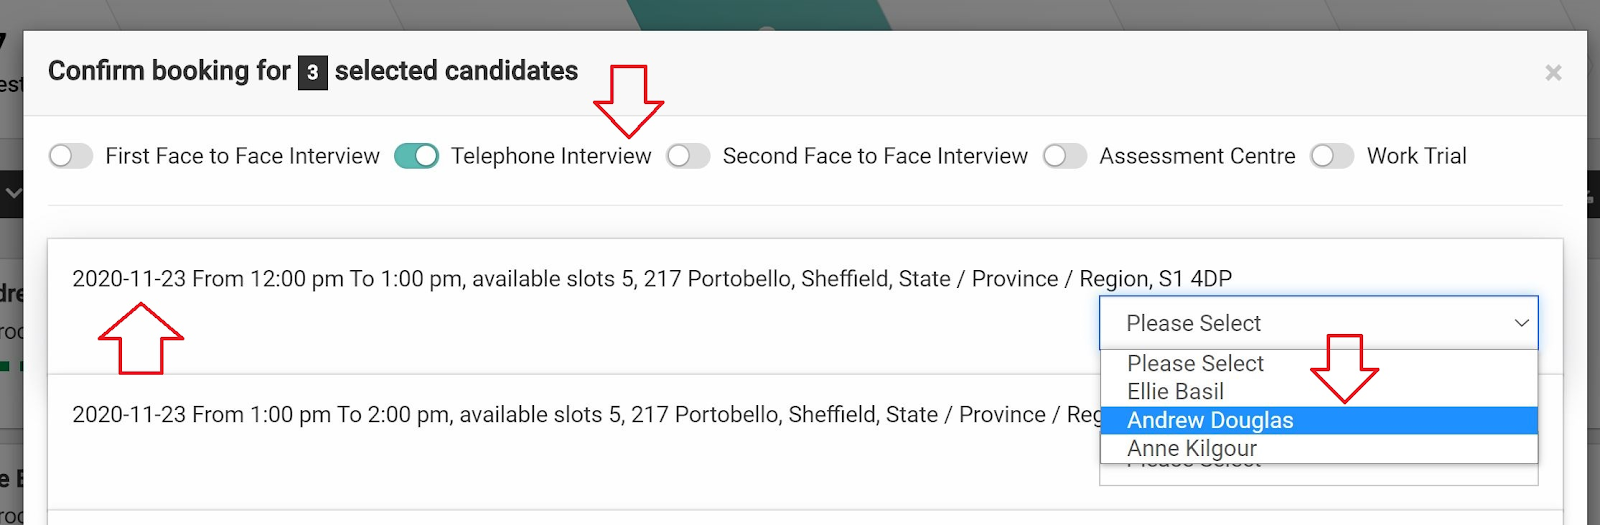Enable the First Face to Face Interview toggle

71,156
